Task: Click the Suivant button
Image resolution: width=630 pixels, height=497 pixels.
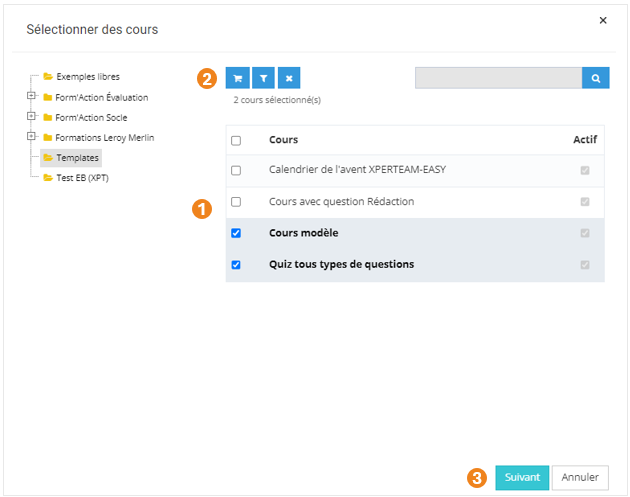Action: [x=522, y=477]
